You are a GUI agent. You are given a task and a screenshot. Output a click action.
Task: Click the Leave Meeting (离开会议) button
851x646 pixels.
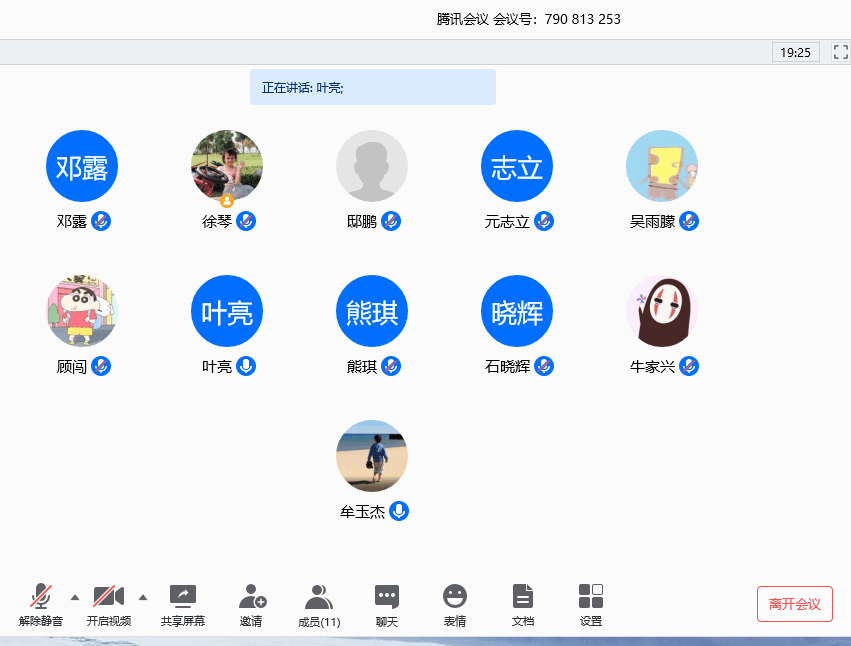[794, 604]
